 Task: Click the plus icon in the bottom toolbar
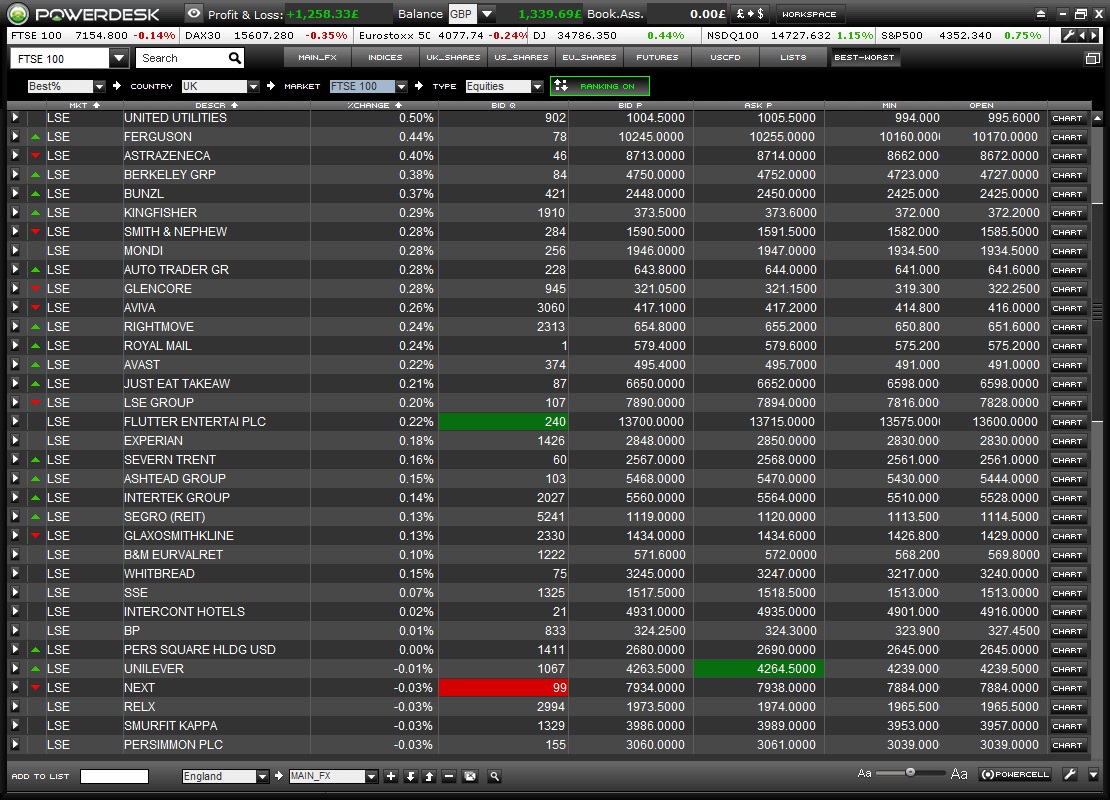(x=391, y=777)
